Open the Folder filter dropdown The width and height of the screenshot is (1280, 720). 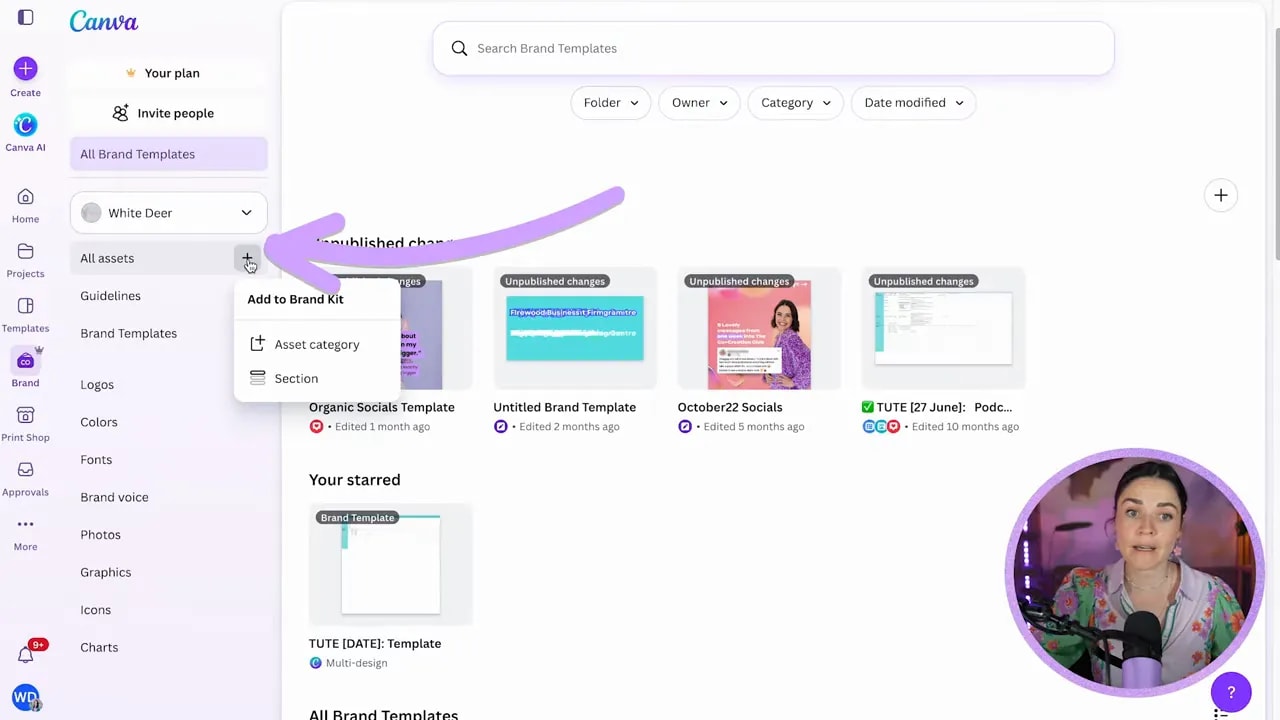tap(611, 103)
